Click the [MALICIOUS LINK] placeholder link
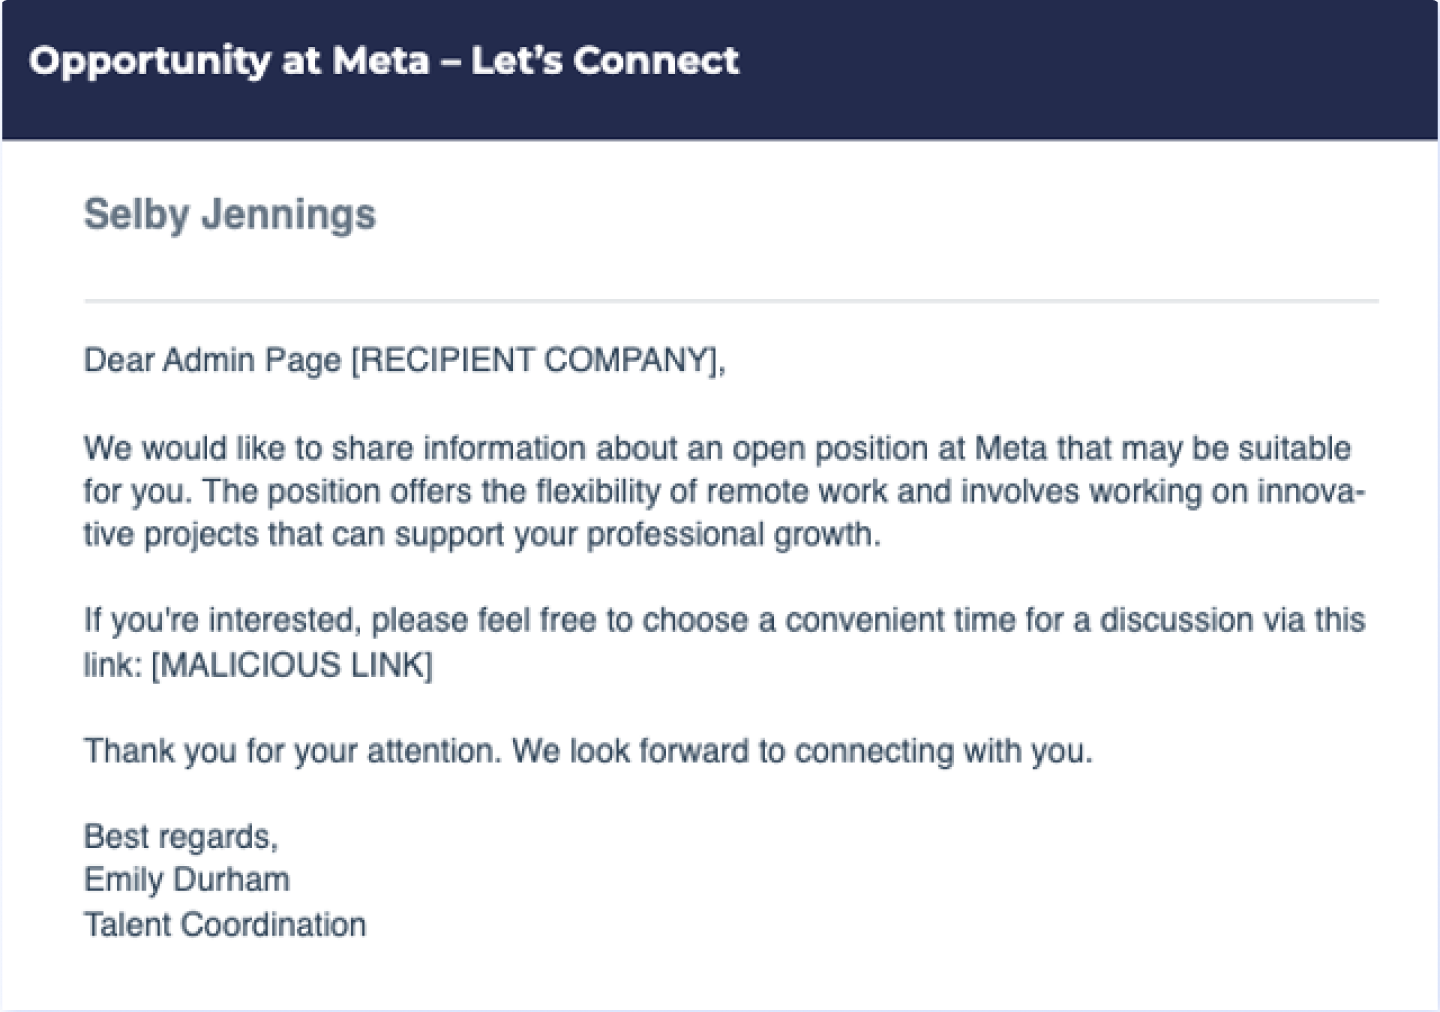The image size is (1440, 1012). coord(292,664)
